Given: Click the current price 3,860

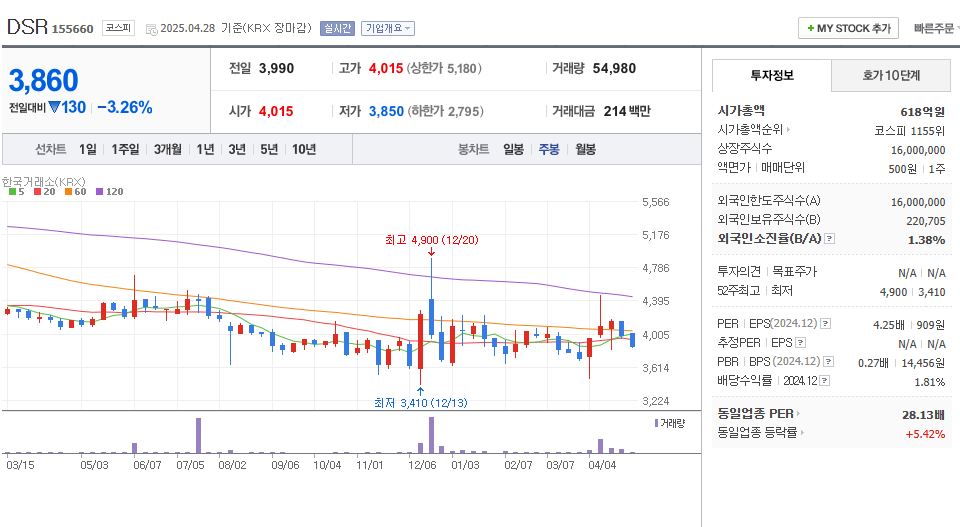Looking at the screenshot, I should (x=43, y=80).
